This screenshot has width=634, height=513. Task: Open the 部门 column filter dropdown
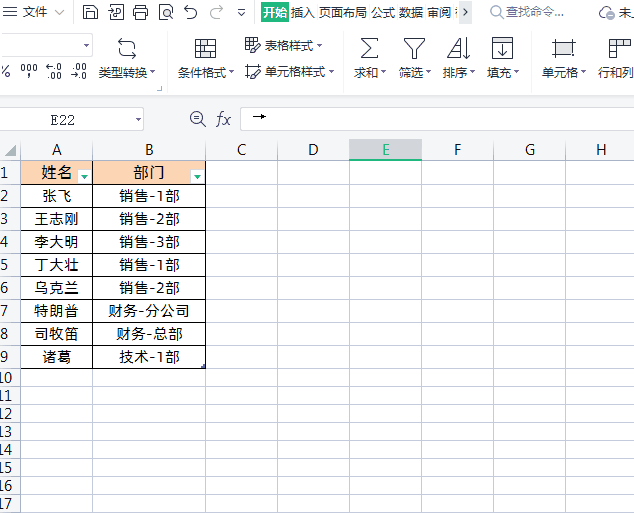click(197, 176)
